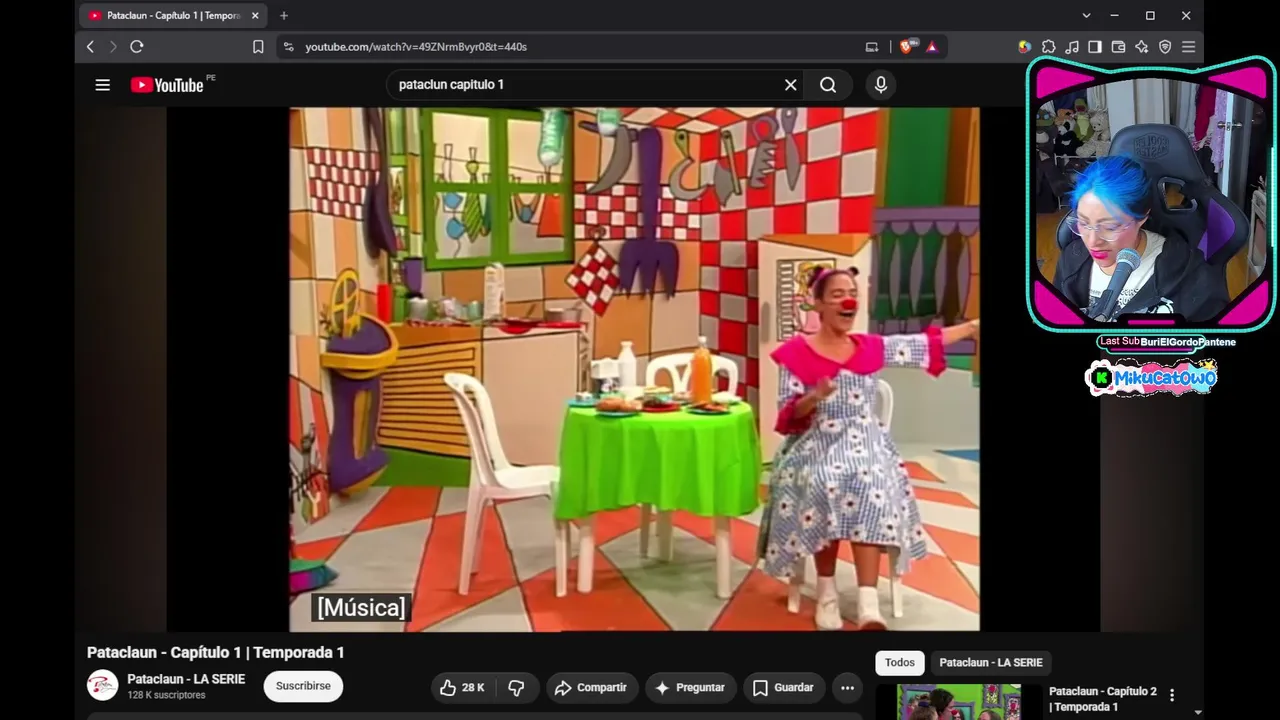Open the Extensions puzzle icon
1280x720 pixels.
[x=1048, y=47]
